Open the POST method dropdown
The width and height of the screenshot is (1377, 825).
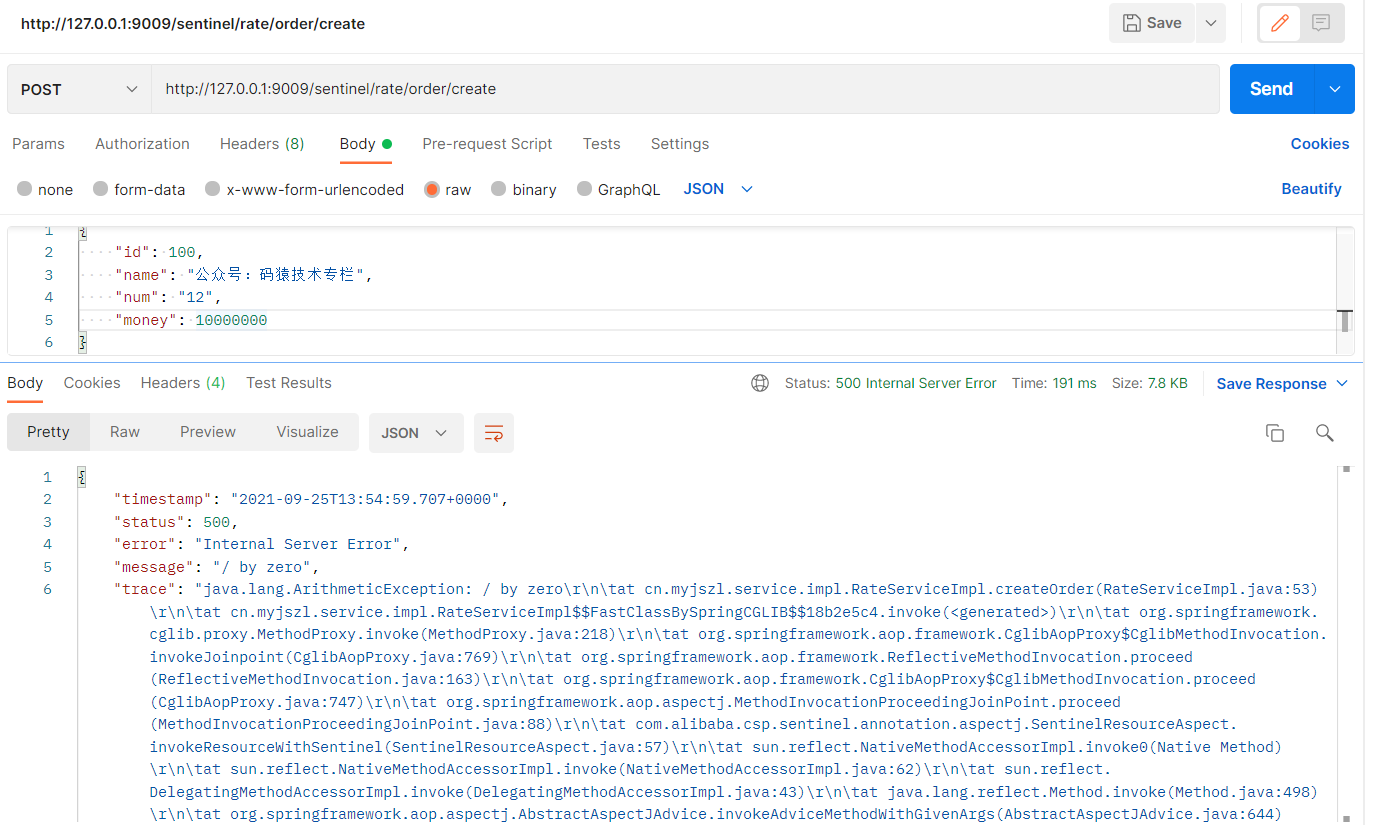click(x=79, y=89)
